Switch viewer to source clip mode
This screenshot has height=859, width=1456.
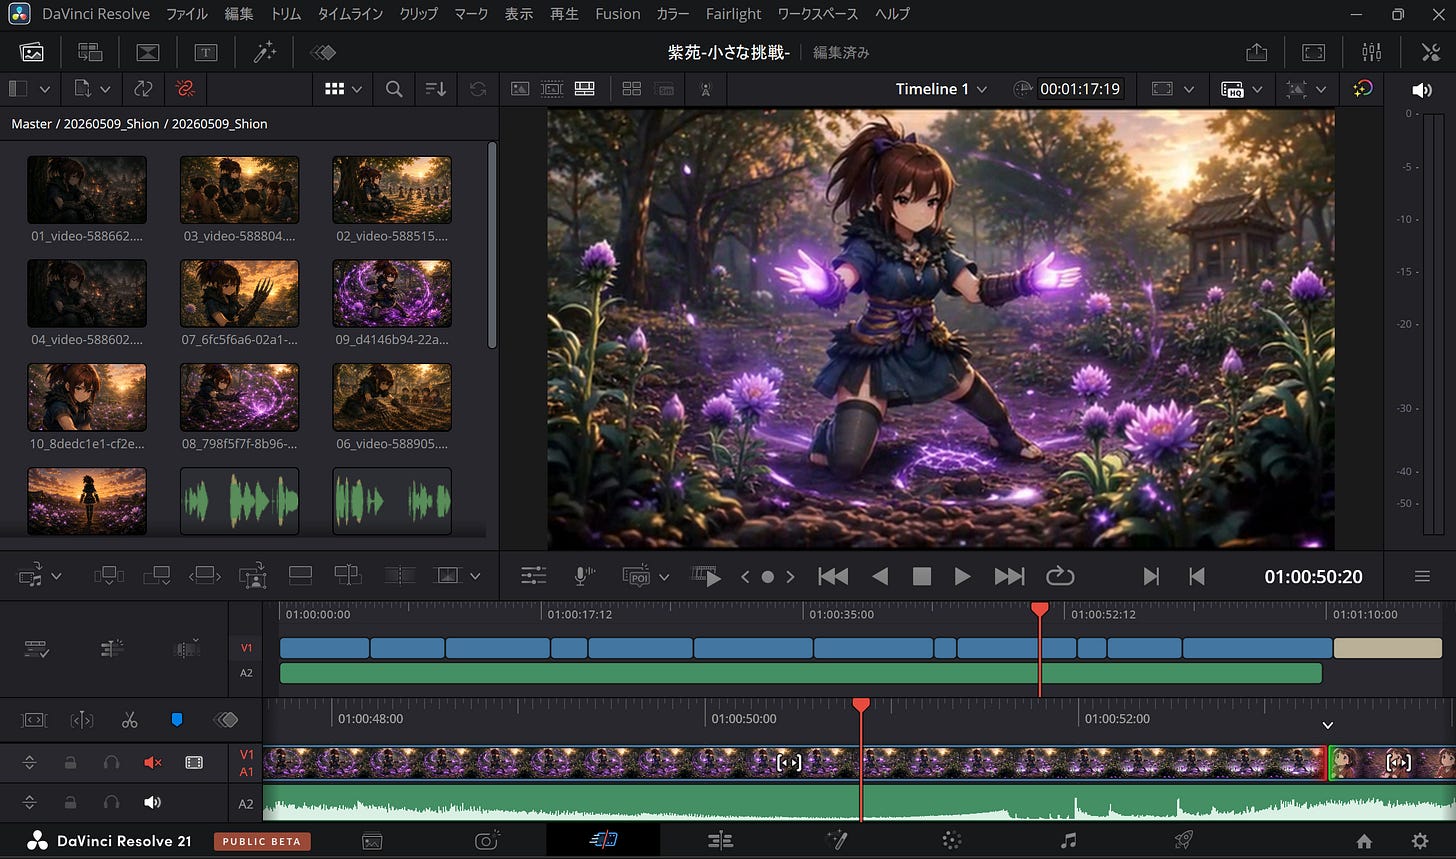click(x=520, y=89)
